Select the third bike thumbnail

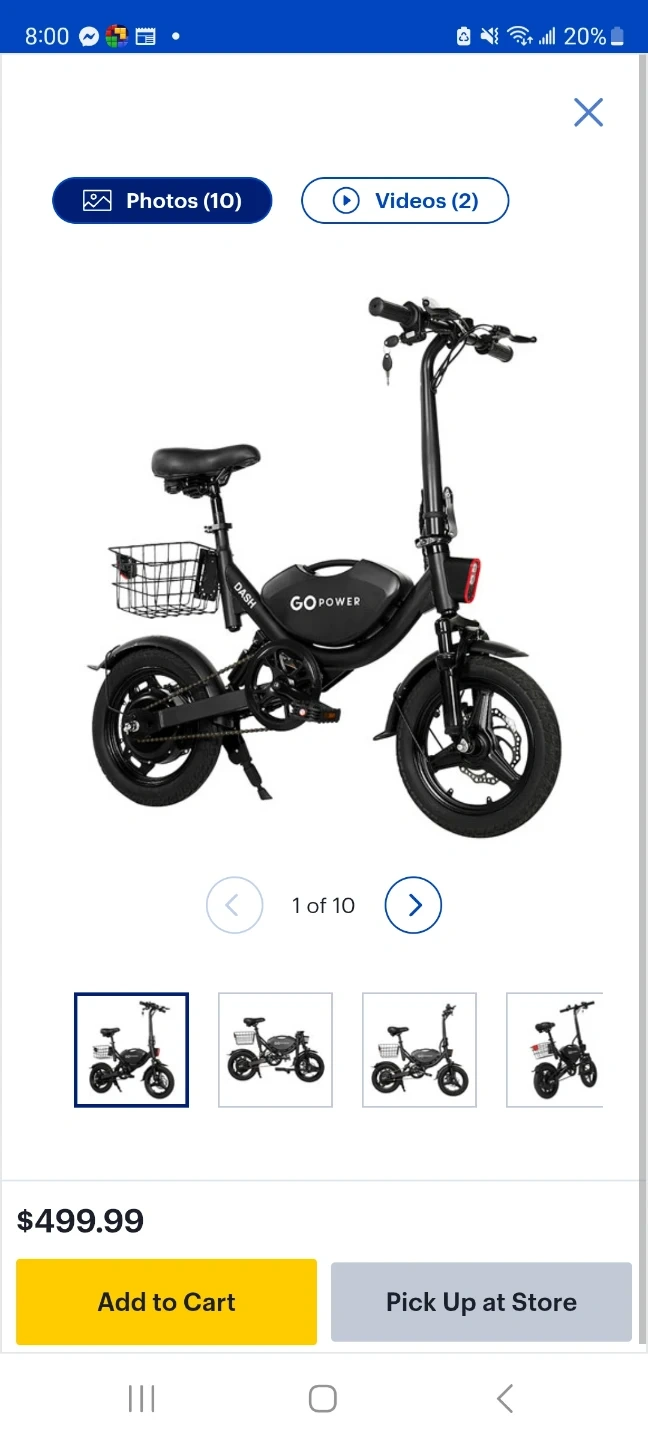[419, 1050]
